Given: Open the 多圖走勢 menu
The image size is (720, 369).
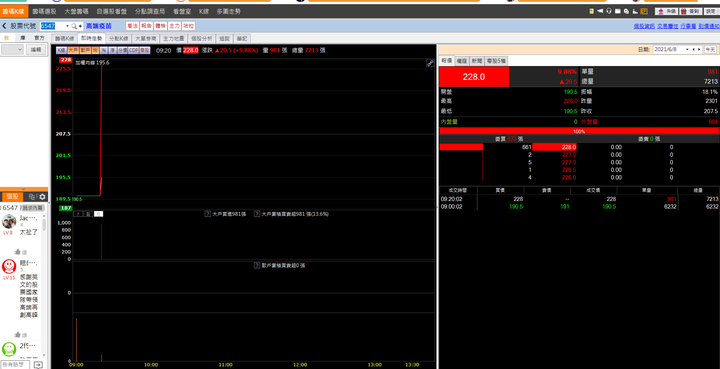Looking at the screenshot, I should coord(229,11).
